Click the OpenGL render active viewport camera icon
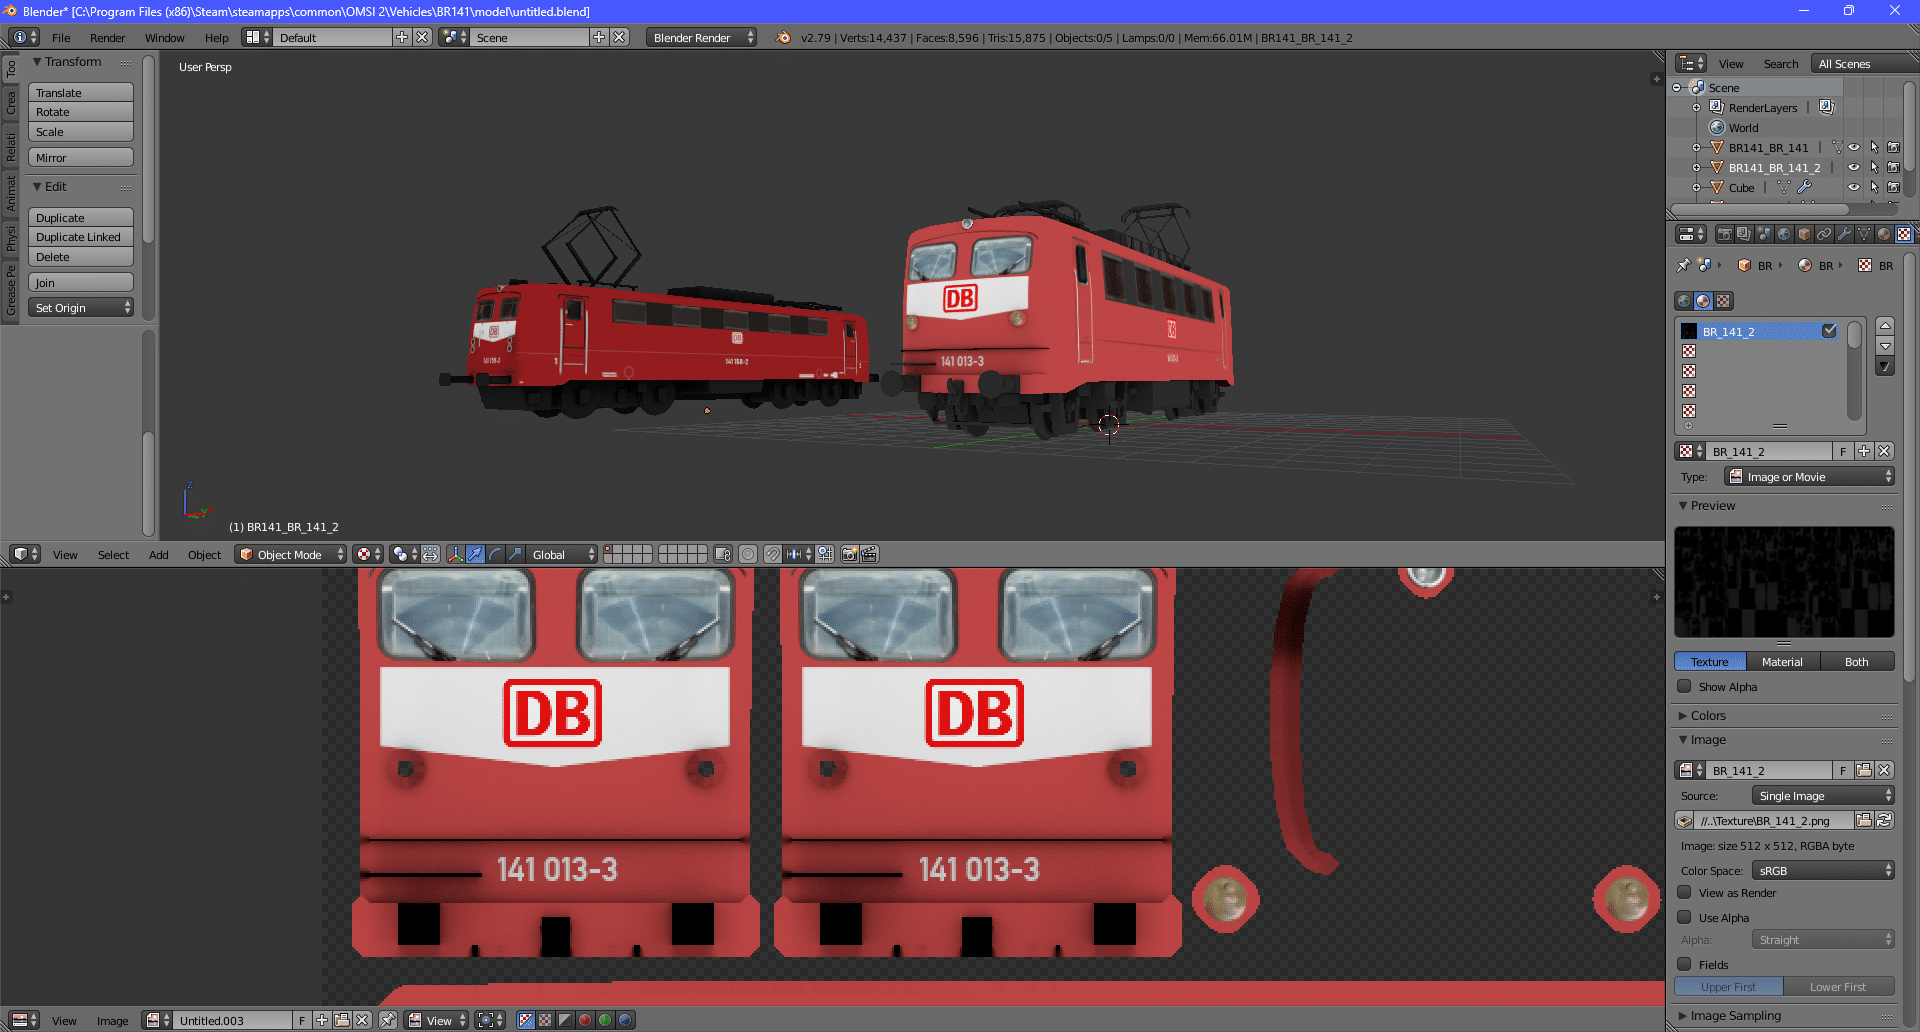The width and height of the screenshot is (1920, 1032). (x=849, y=554)
